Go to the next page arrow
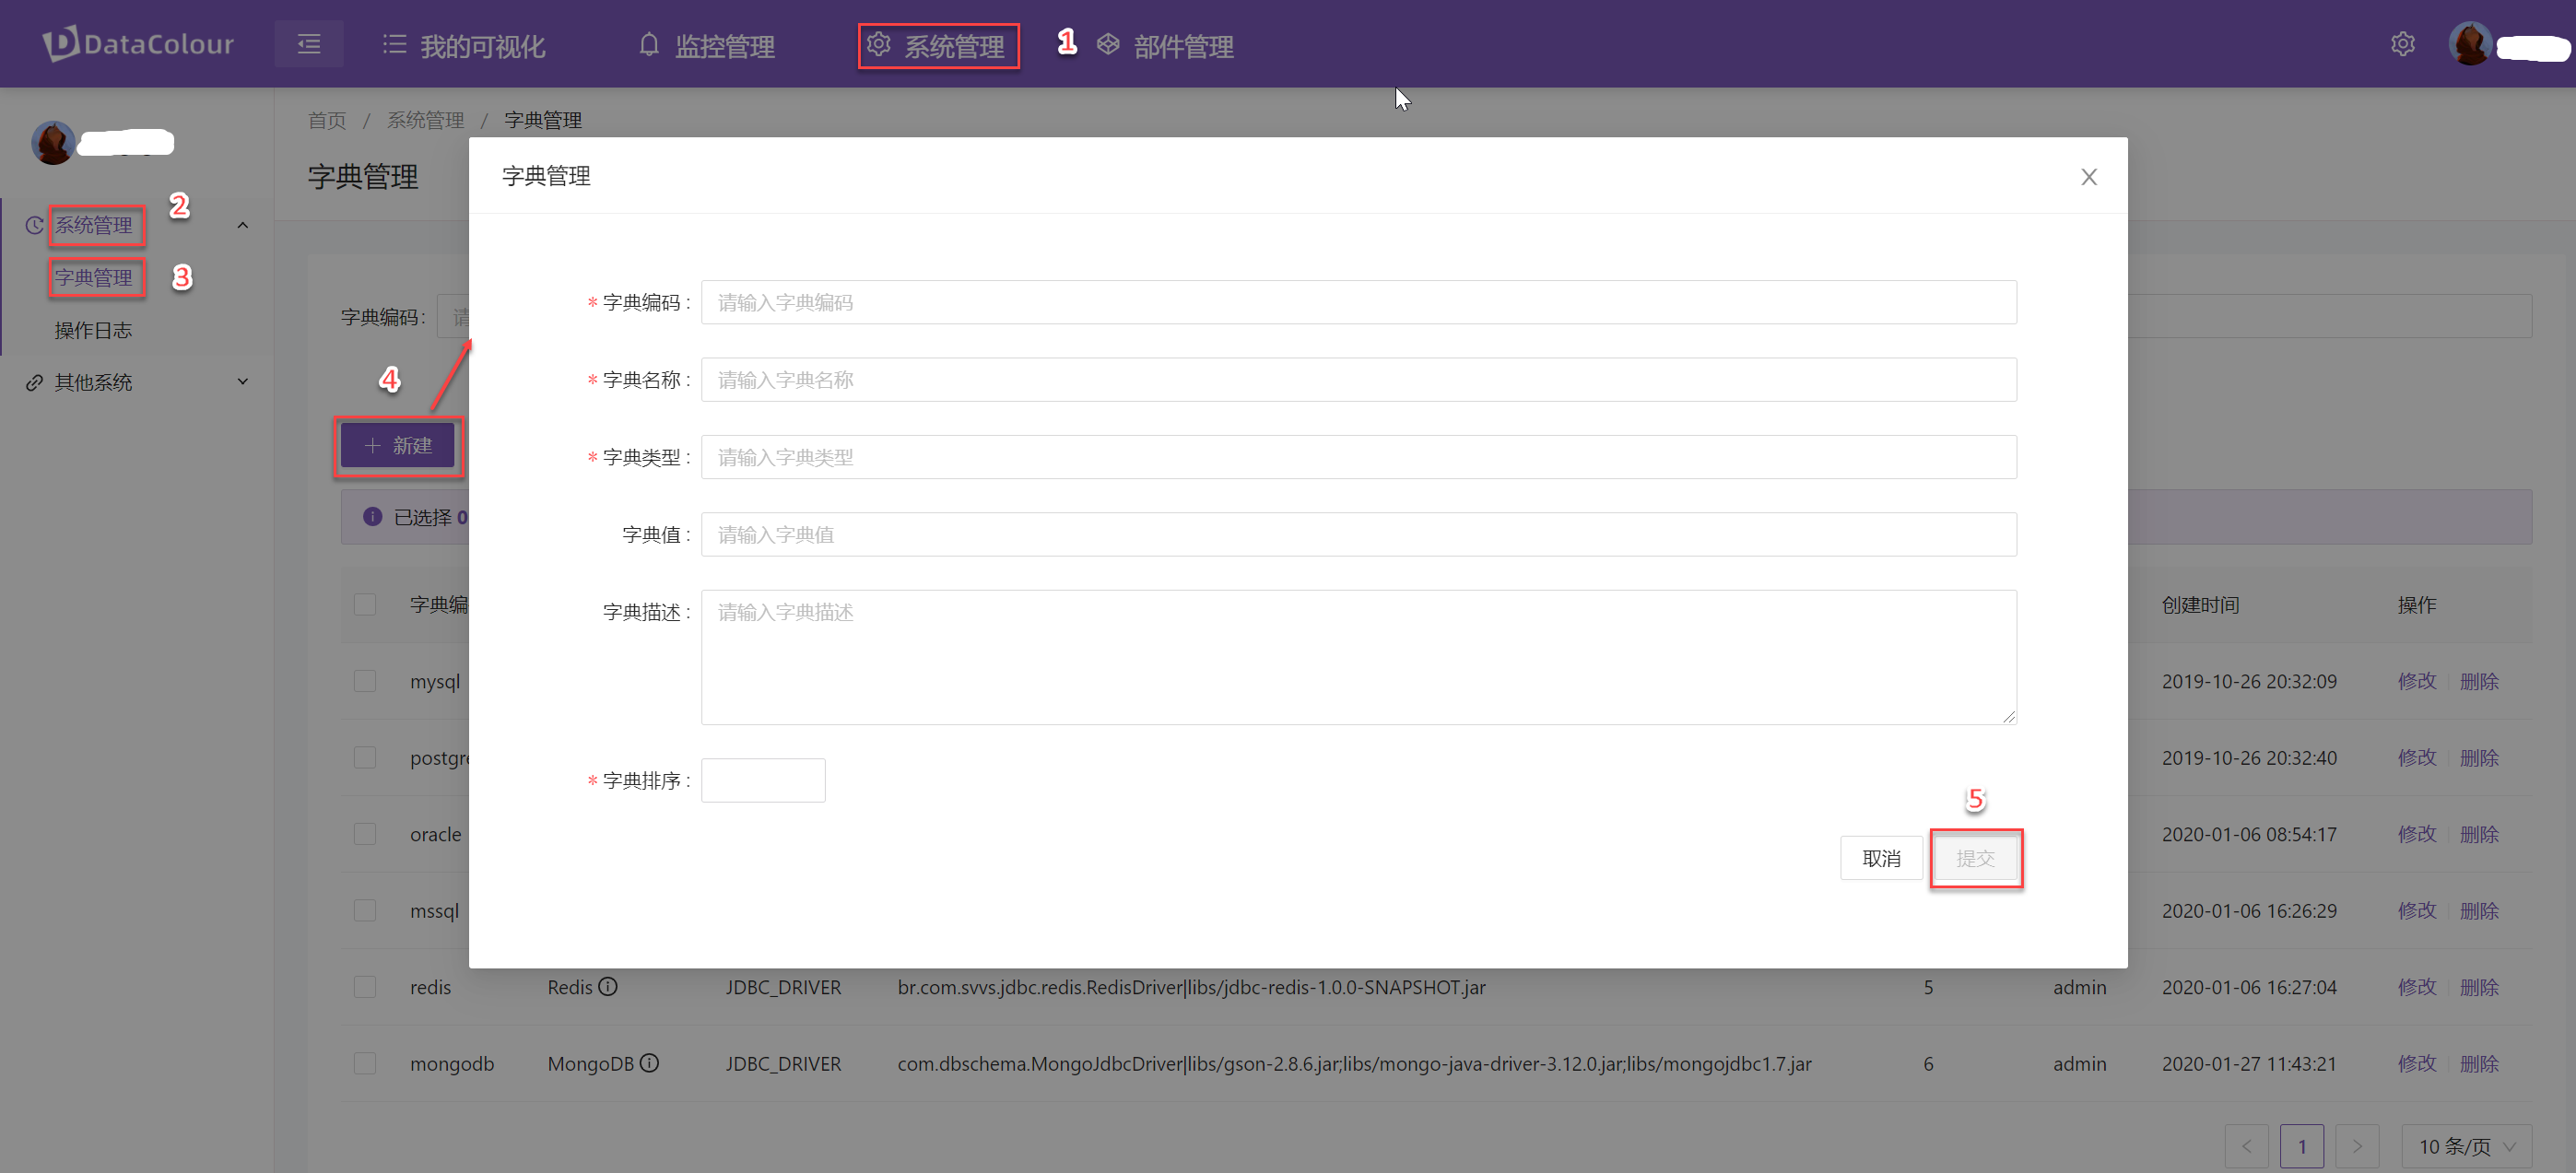2576x1173 pixels. 2357,1146
